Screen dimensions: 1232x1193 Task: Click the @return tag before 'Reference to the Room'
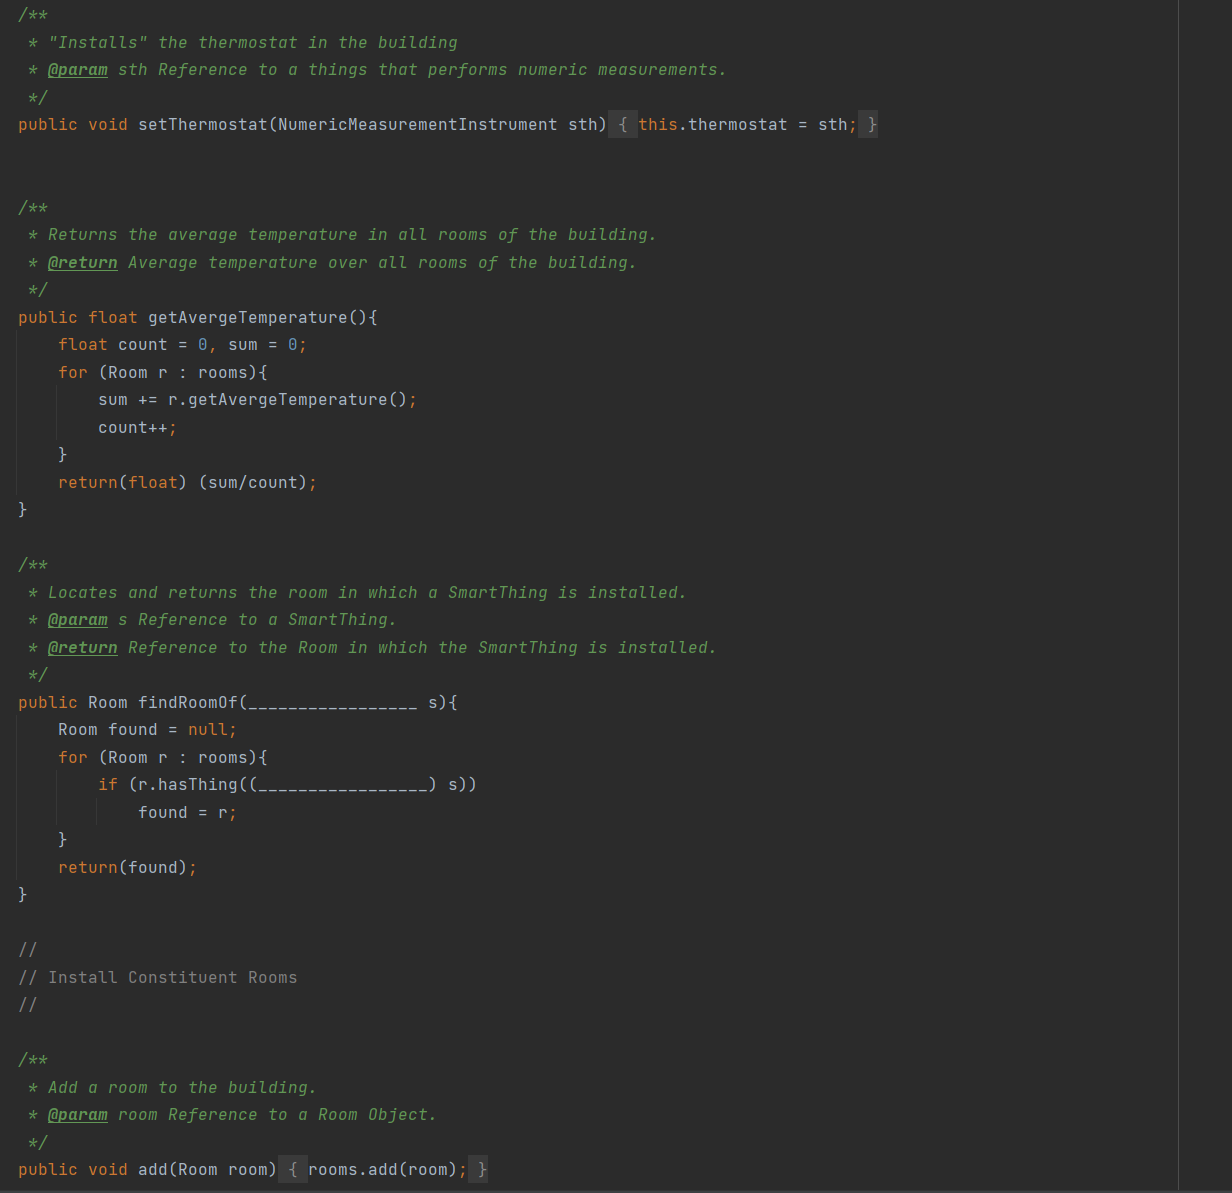tap(83, 648)
